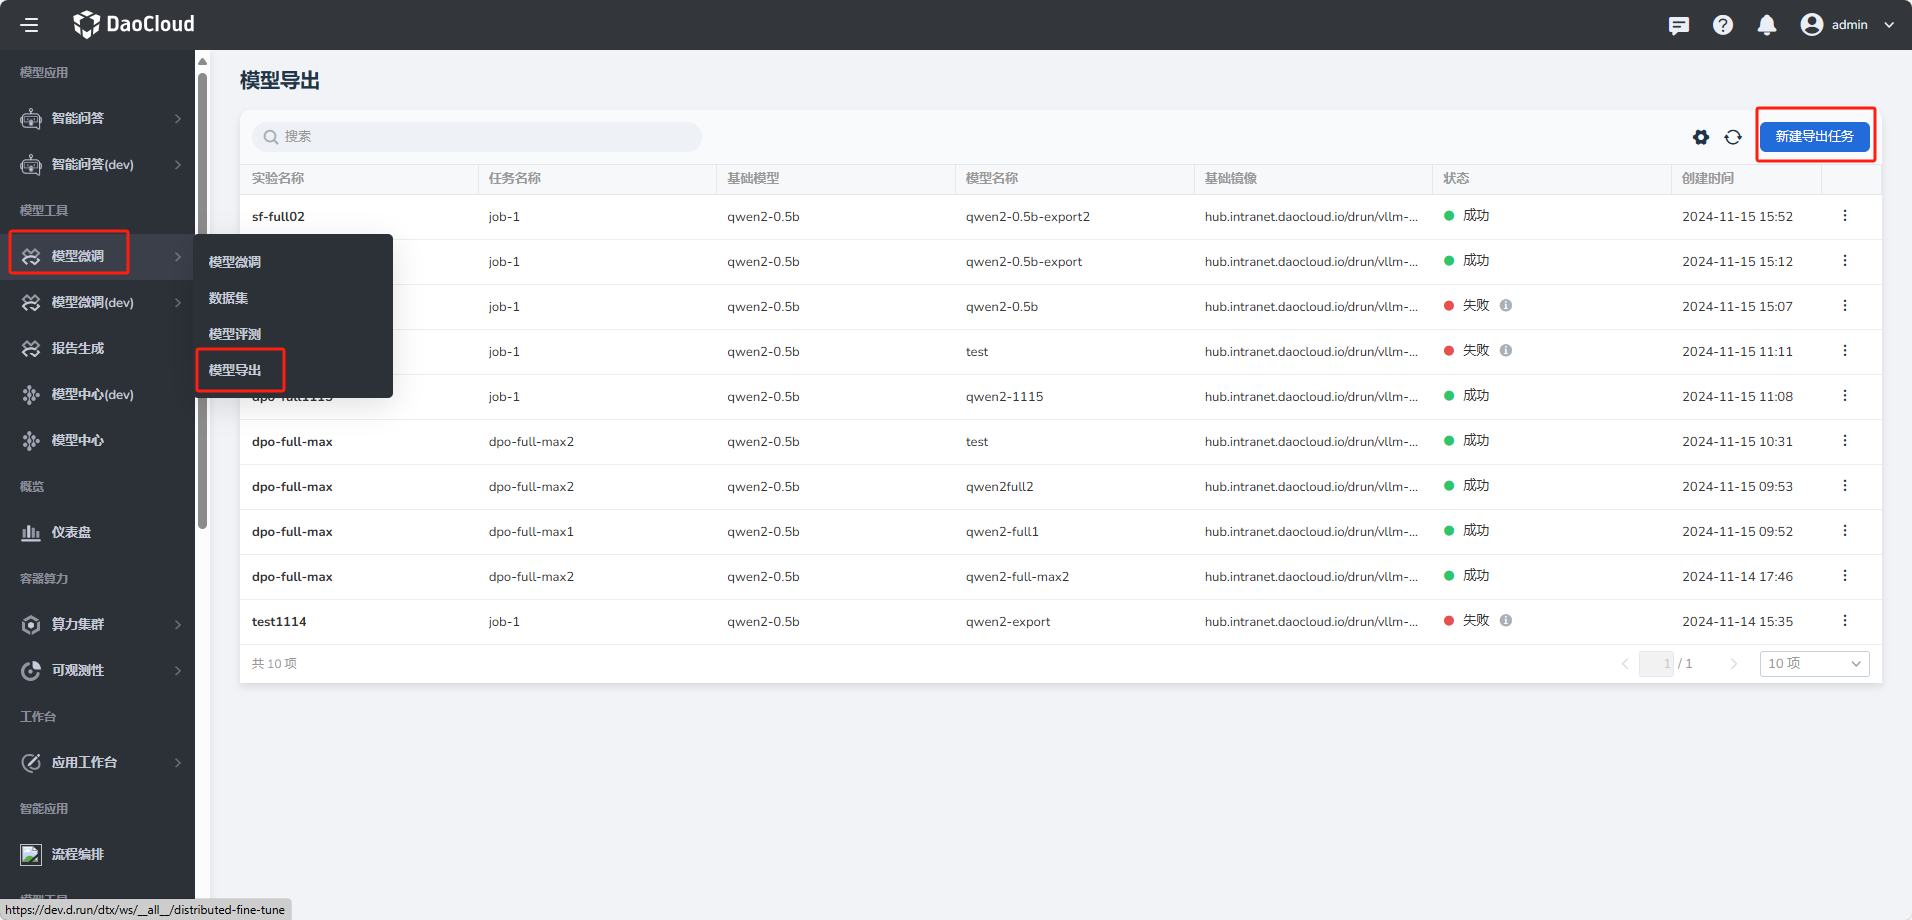
Task: Click model name qwen2-0.5b-export2
Action: [1028, 217]
